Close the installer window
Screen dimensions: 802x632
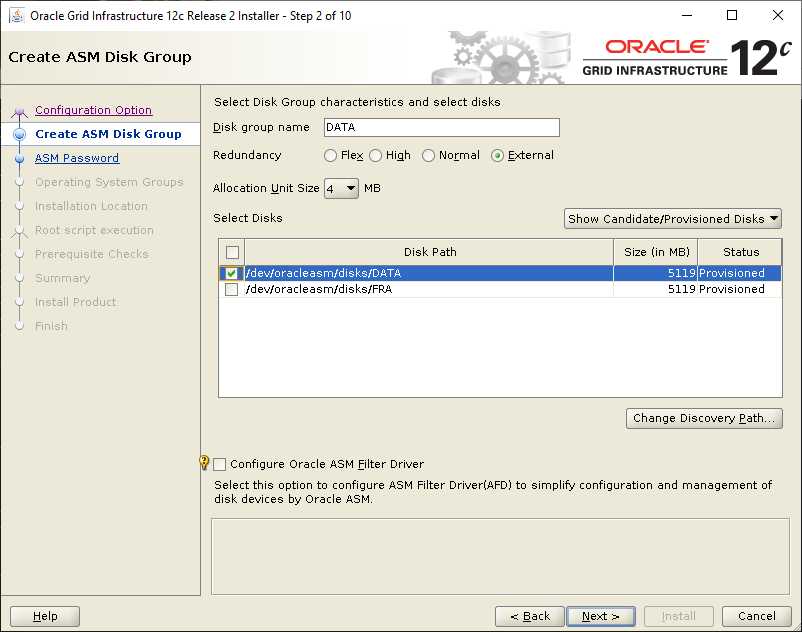(x=777, y=15)
